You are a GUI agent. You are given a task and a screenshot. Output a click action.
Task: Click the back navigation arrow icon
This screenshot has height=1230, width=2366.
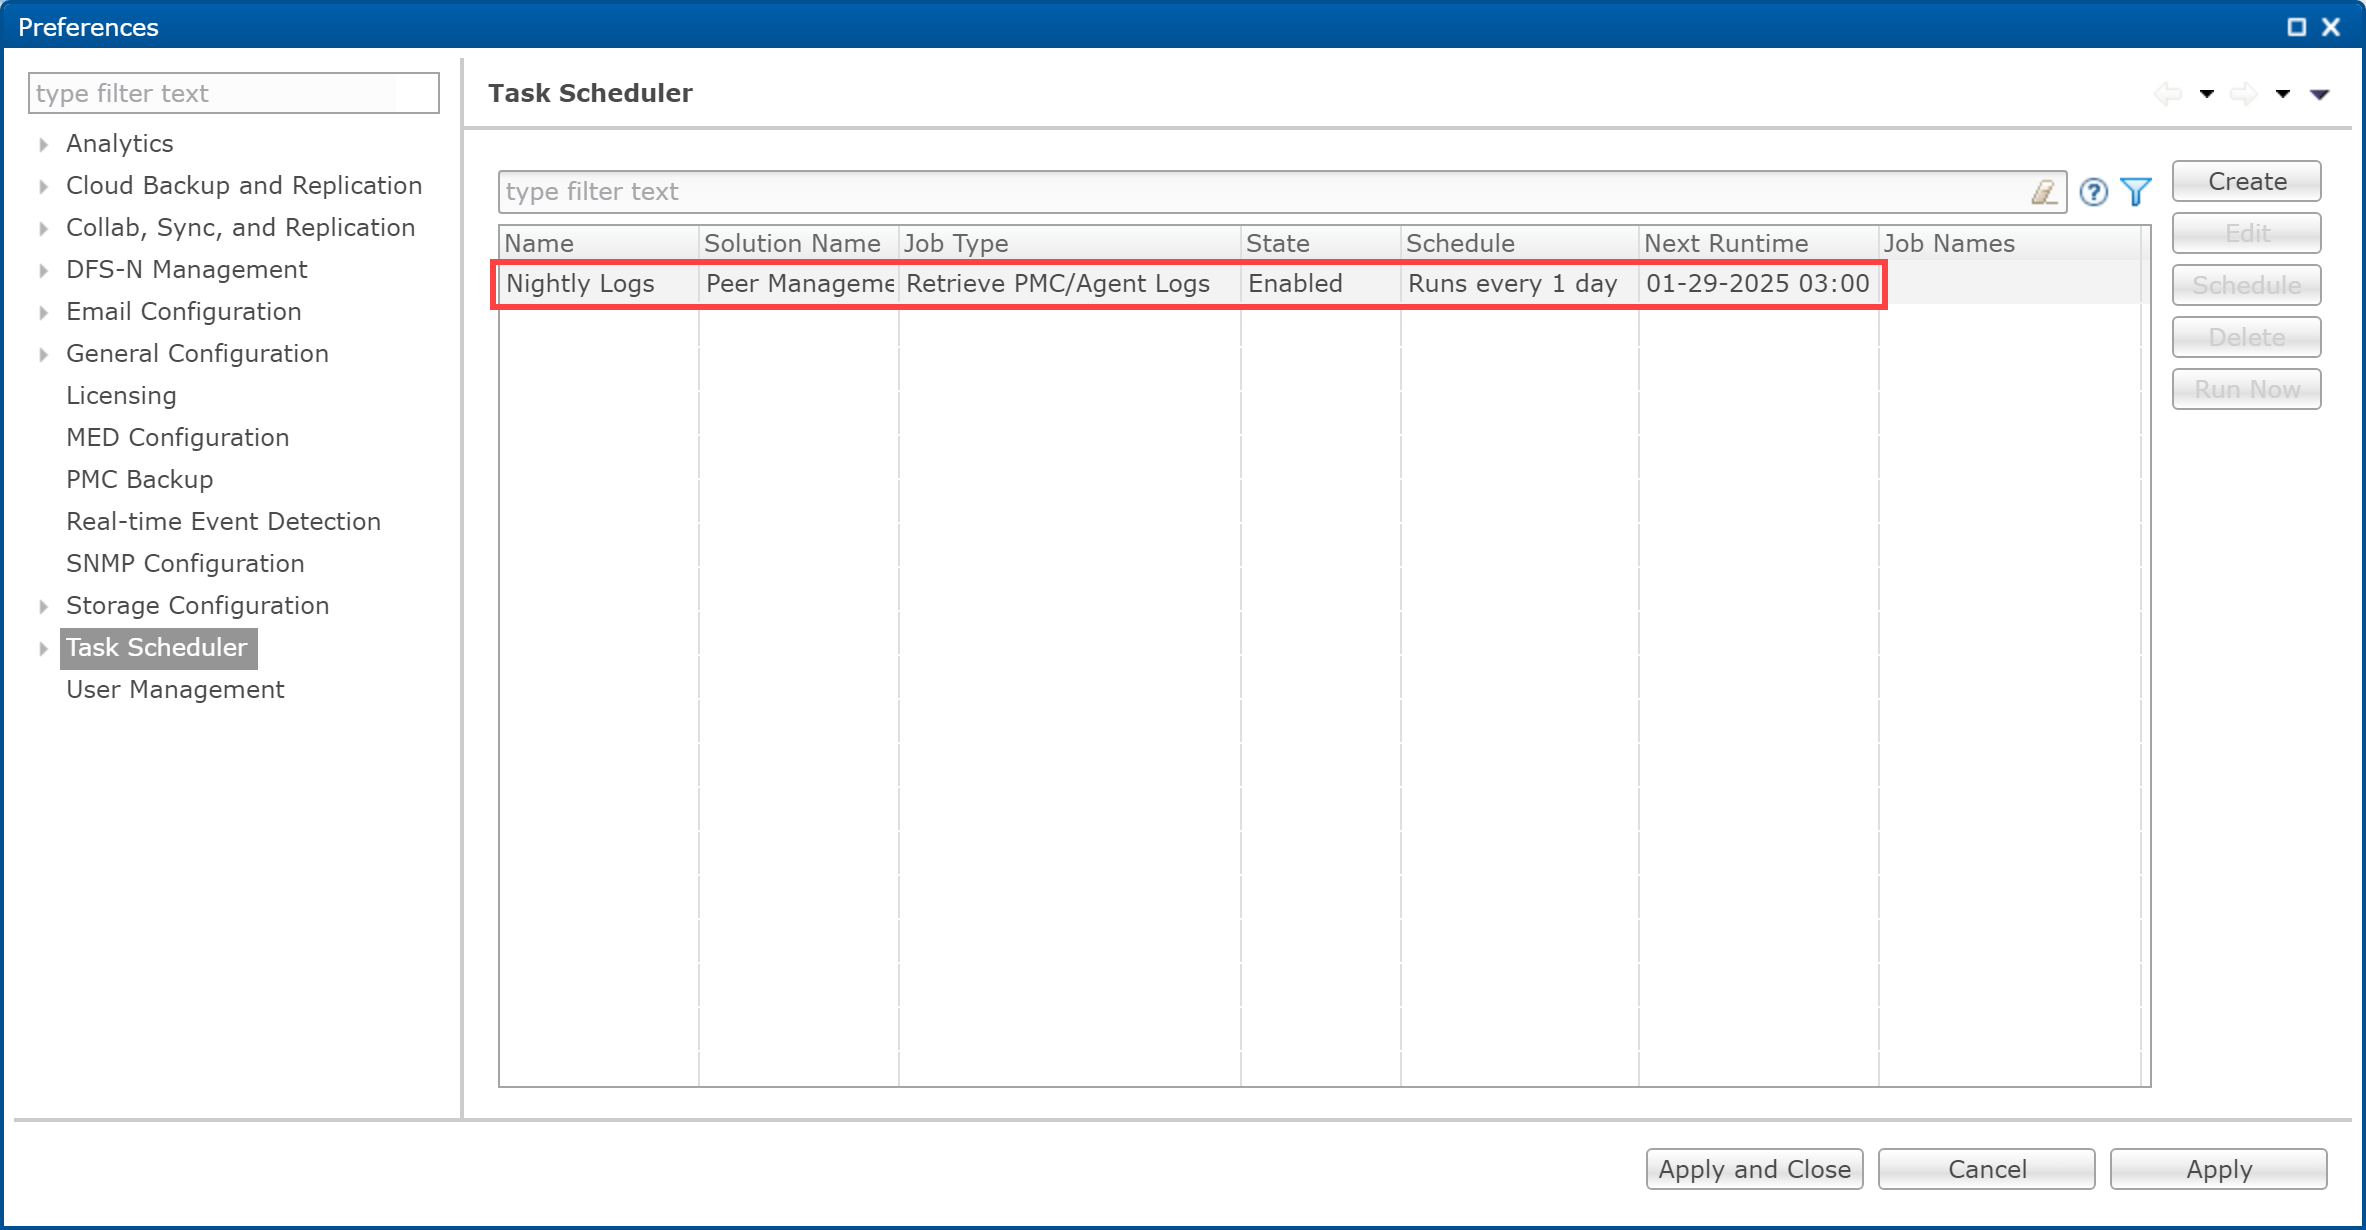point(2168,94)
